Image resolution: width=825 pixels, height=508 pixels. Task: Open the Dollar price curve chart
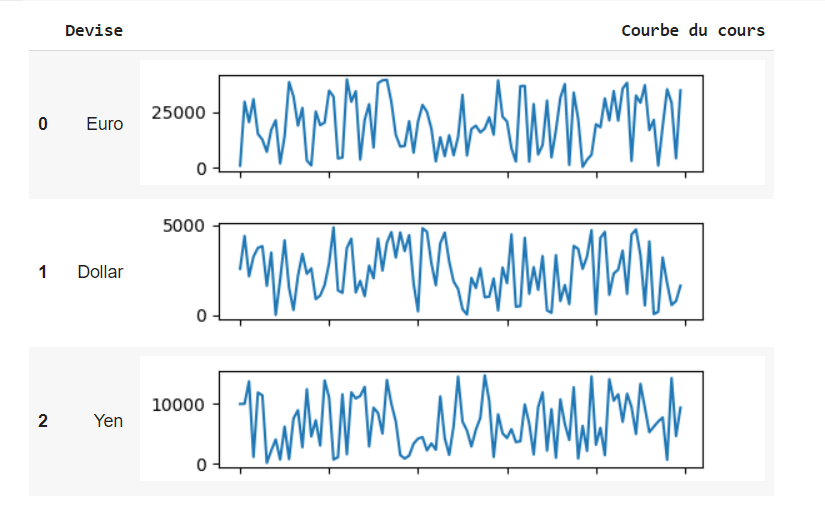(x=460, y=270)
